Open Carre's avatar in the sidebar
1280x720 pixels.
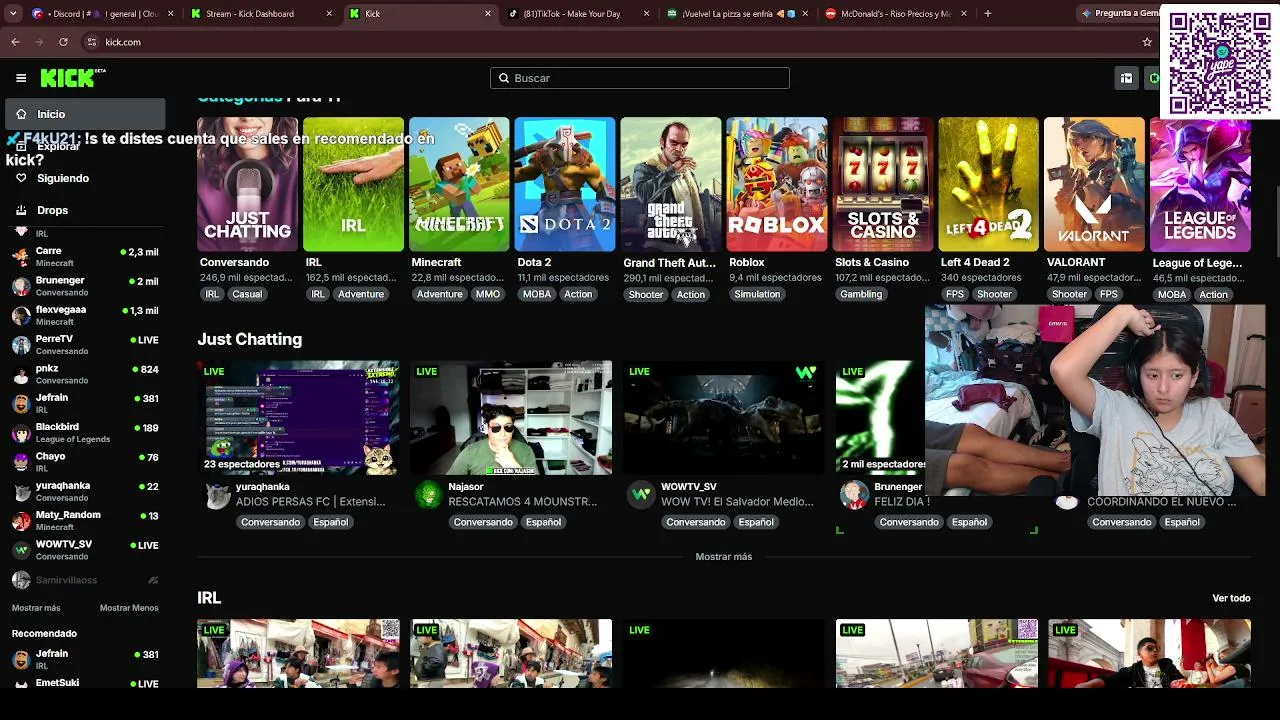(x=21, y=256)
